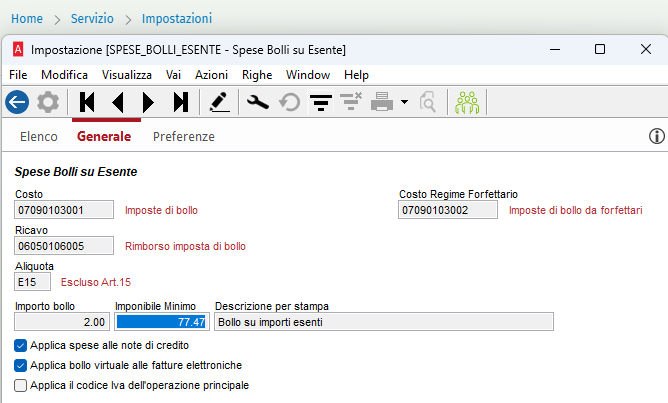Open the Help menu
The width and height of the screenshot is (668, 403).
coord(356,75)
